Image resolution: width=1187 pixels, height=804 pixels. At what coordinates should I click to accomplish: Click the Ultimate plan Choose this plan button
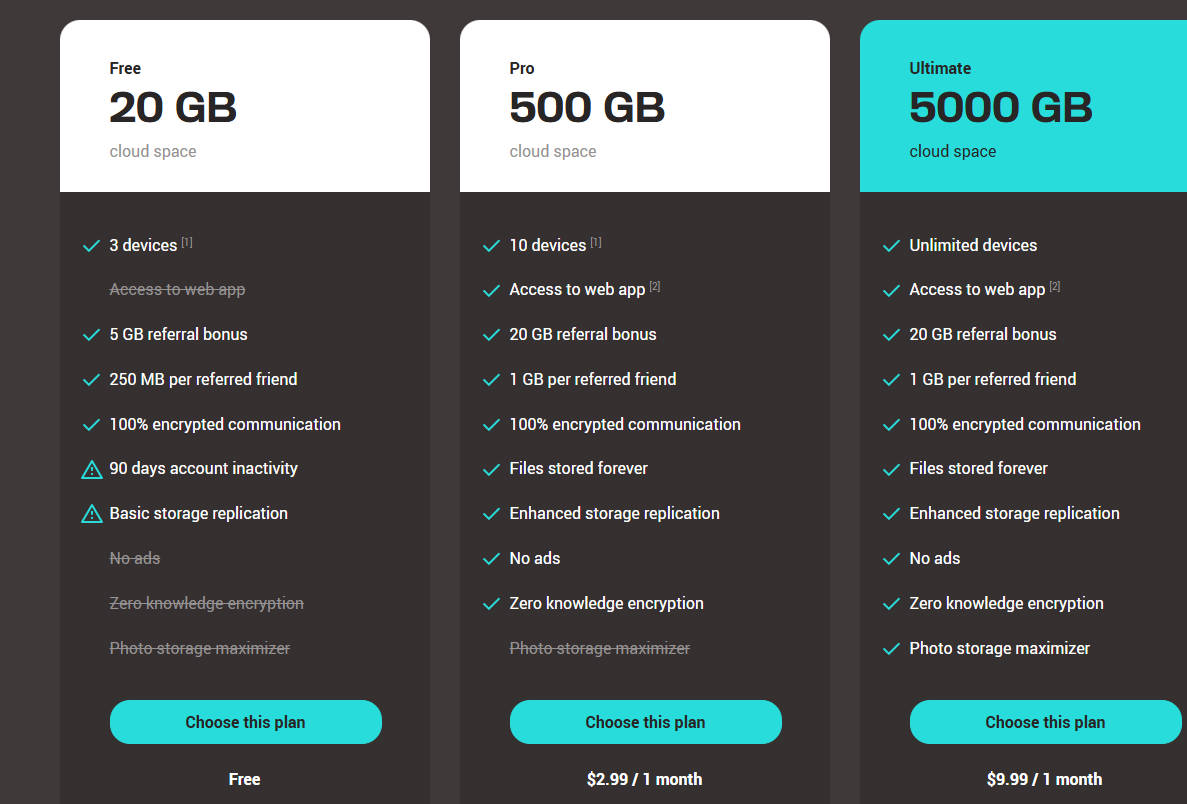(x=1045, y=721)
